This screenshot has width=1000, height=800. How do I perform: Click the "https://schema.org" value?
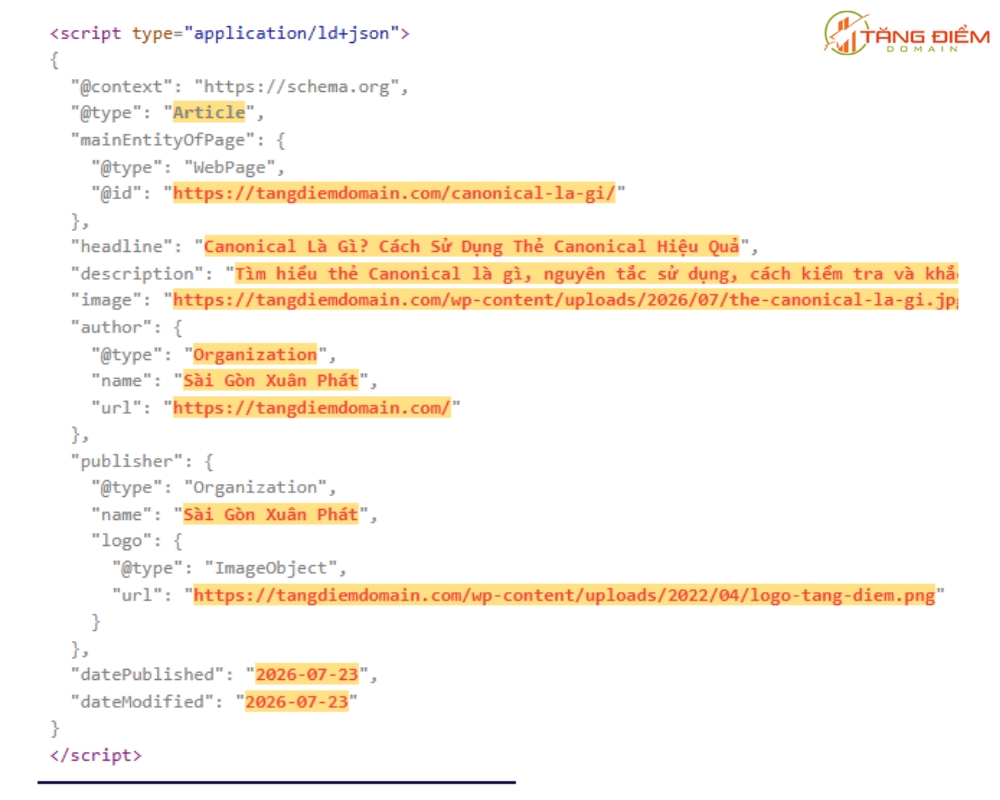pyautogui.click(x=301, y=86)
